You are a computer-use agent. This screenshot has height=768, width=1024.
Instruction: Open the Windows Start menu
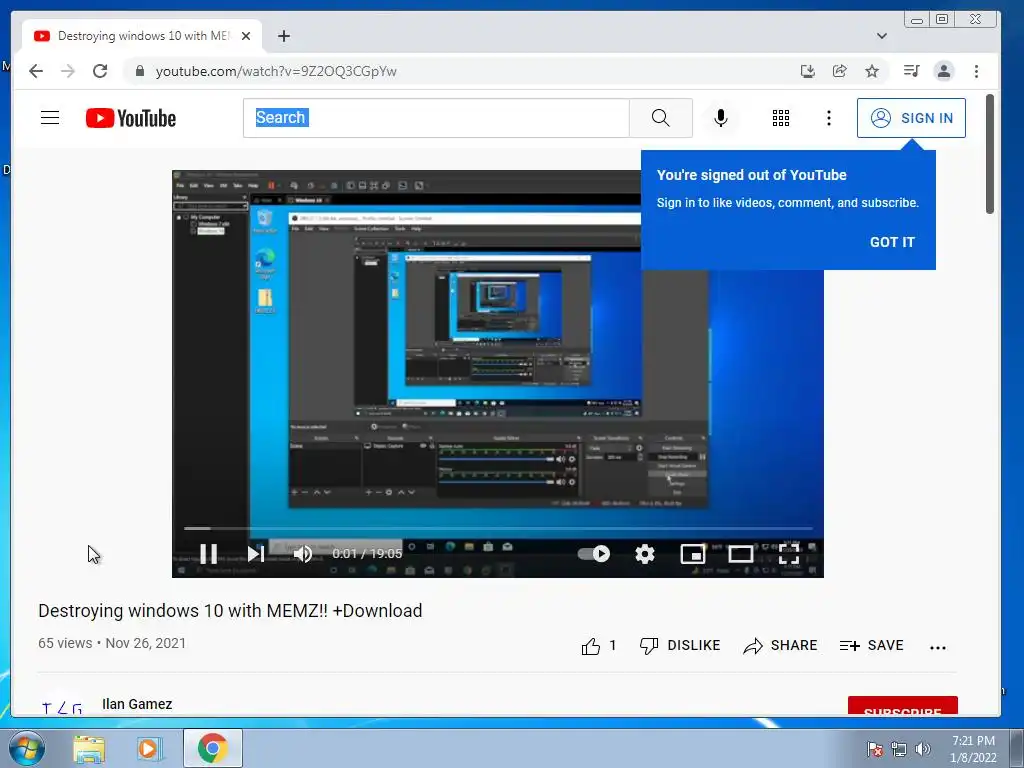(x=27, y=748)
